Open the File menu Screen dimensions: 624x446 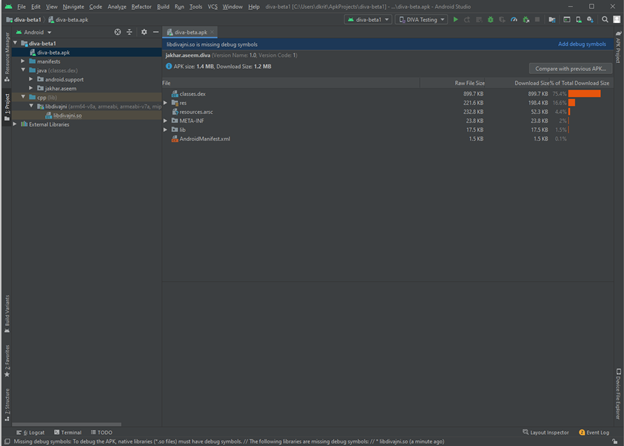21,7
